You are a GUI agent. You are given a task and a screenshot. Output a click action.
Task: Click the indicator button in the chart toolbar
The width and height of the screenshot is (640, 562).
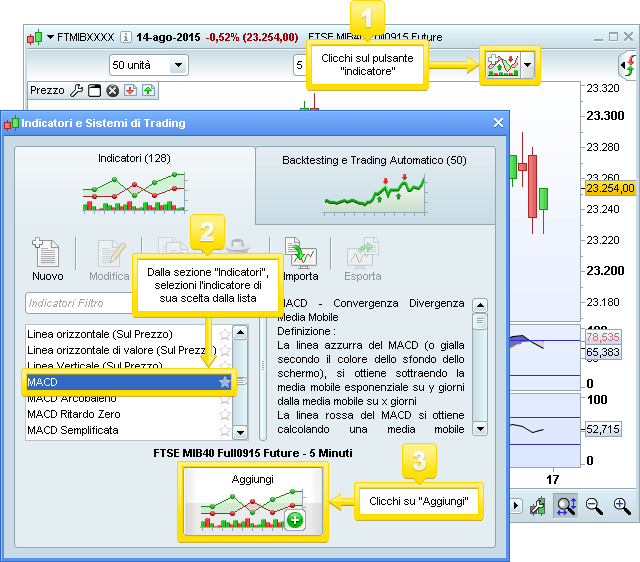coord(503,65)
